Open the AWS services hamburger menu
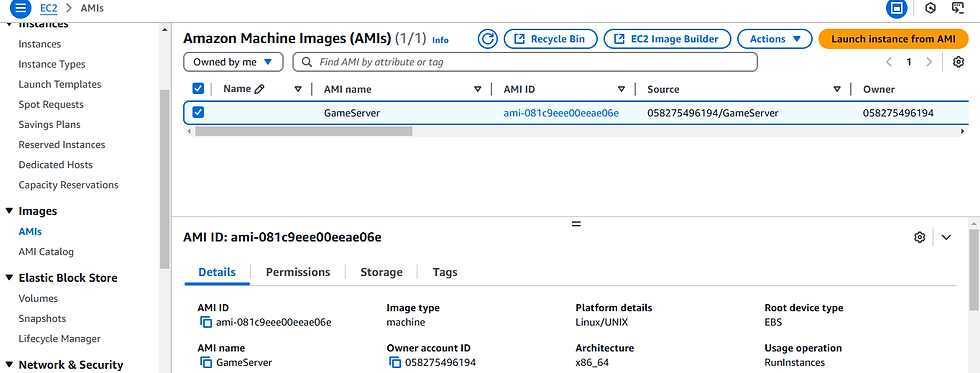 tap(21, 9)
